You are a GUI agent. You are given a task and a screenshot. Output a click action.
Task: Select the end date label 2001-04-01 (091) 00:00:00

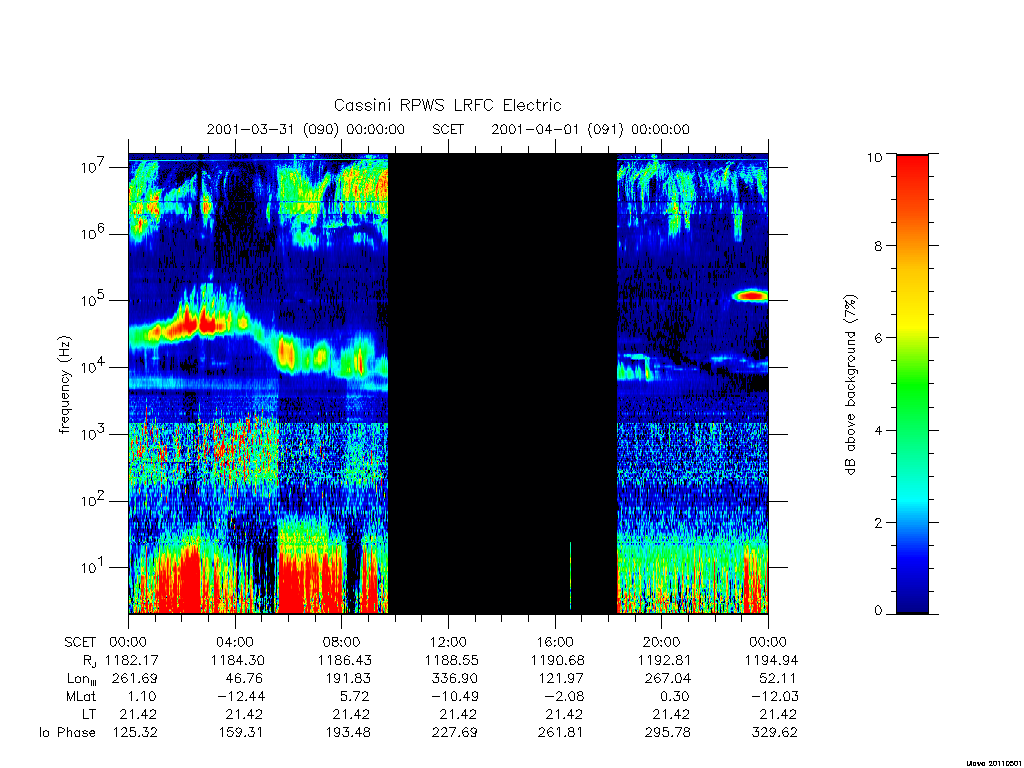590,129
